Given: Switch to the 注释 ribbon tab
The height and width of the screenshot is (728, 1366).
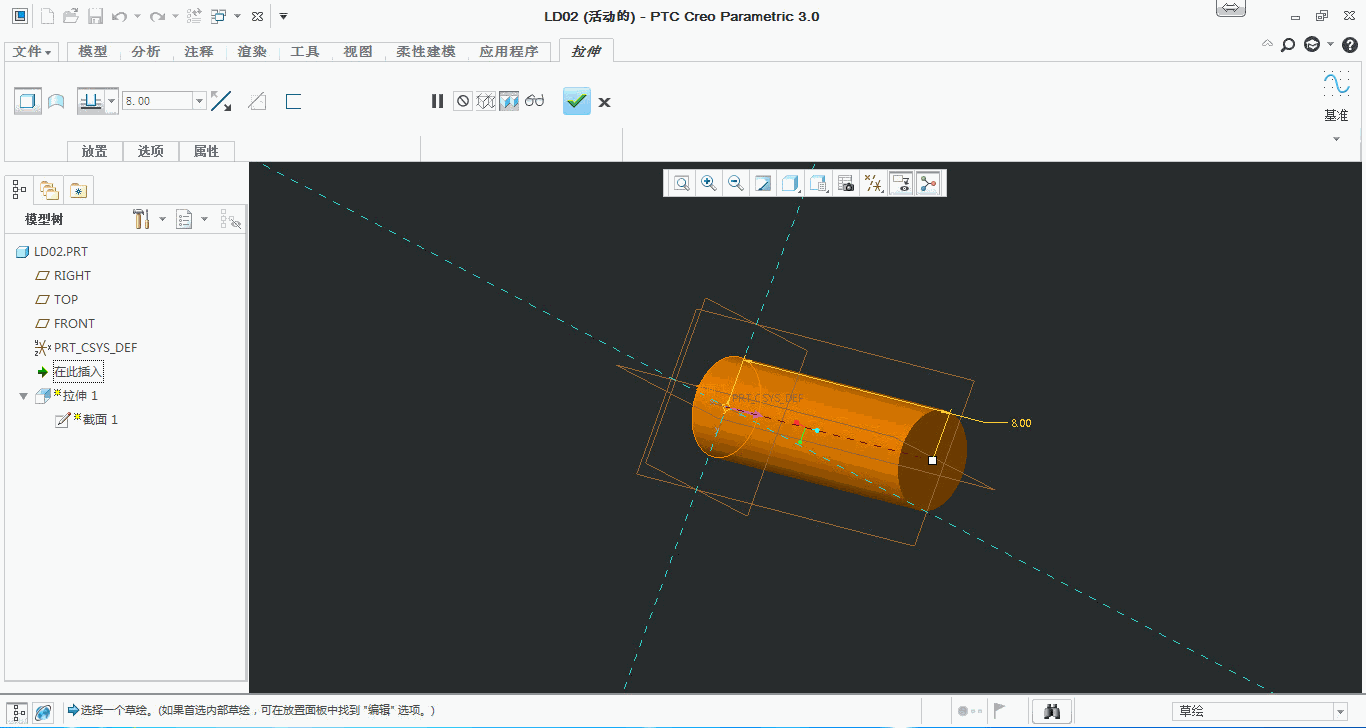Looking at the screenshot, I should [199, 51].
